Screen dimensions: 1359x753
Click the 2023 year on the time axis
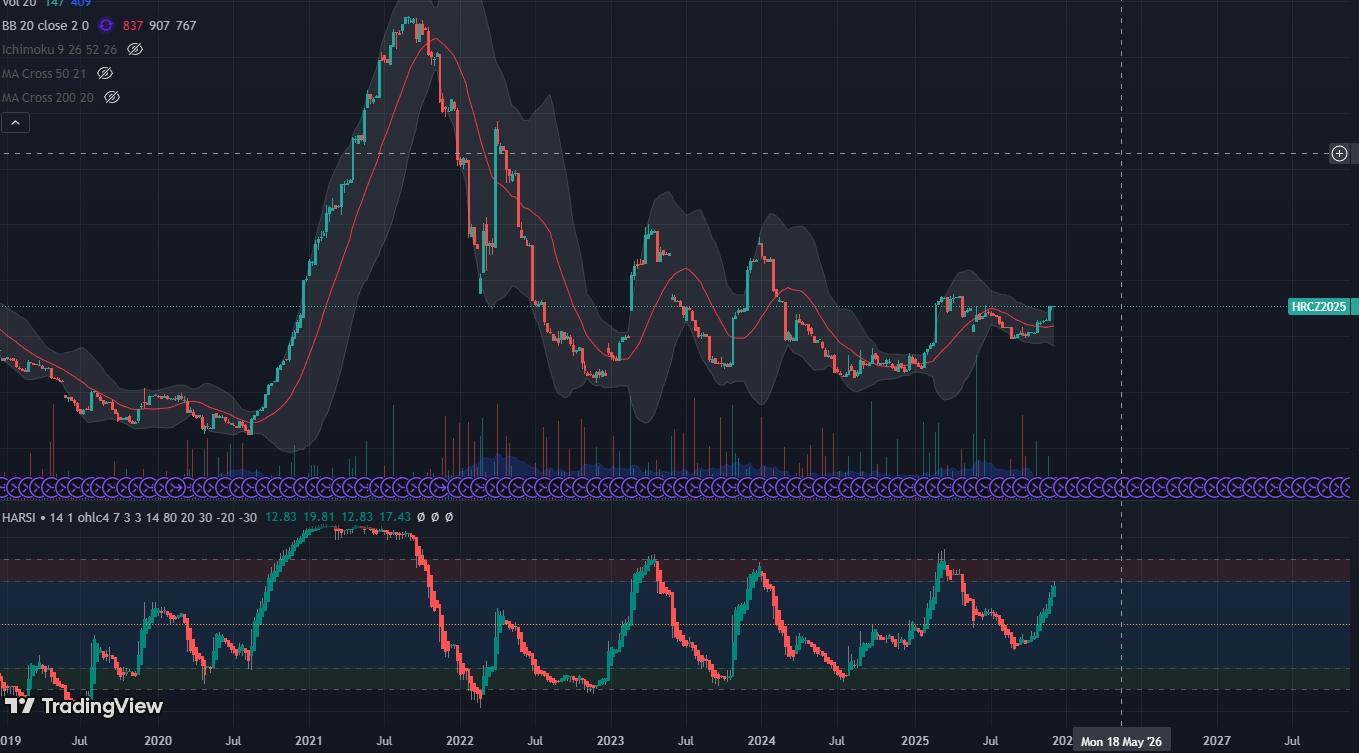pyautogui.click(x=610, y=741)
